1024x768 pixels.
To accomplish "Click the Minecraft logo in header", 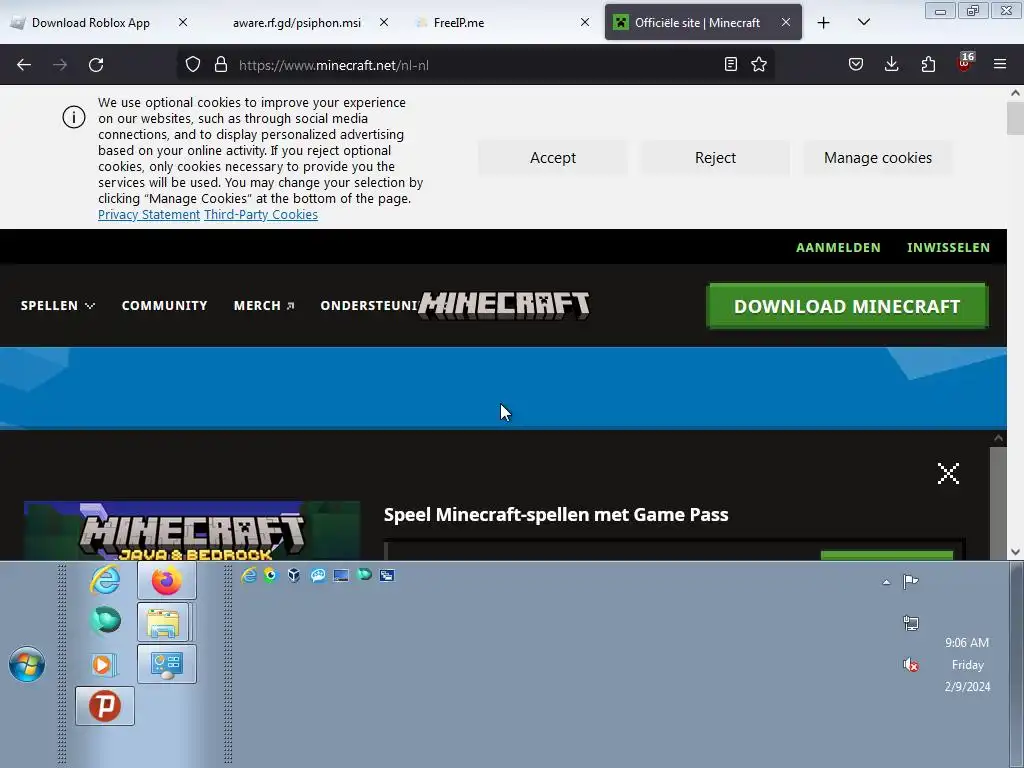I will 504,306.
